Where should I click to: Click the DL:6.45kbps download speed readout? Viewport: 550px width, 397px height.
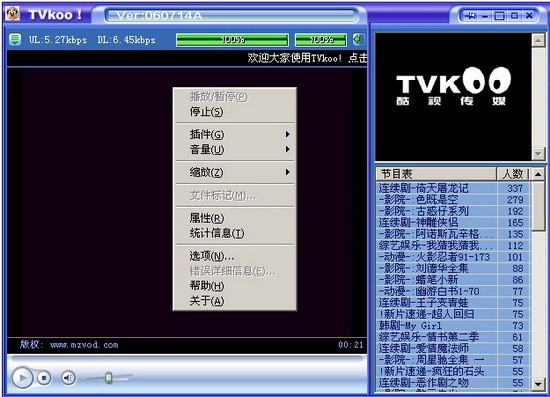[126, 40]
